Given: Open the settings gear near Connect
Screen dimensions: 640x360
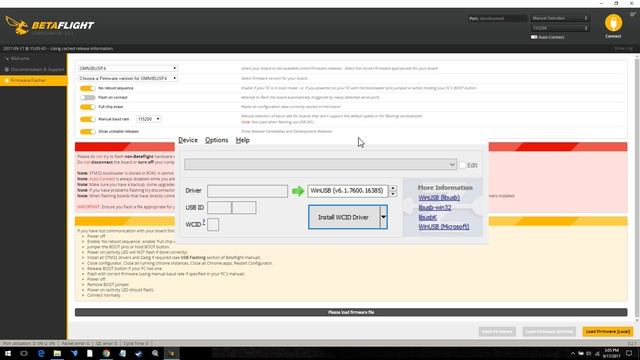Looking at the screenshot, I should 633,14.
